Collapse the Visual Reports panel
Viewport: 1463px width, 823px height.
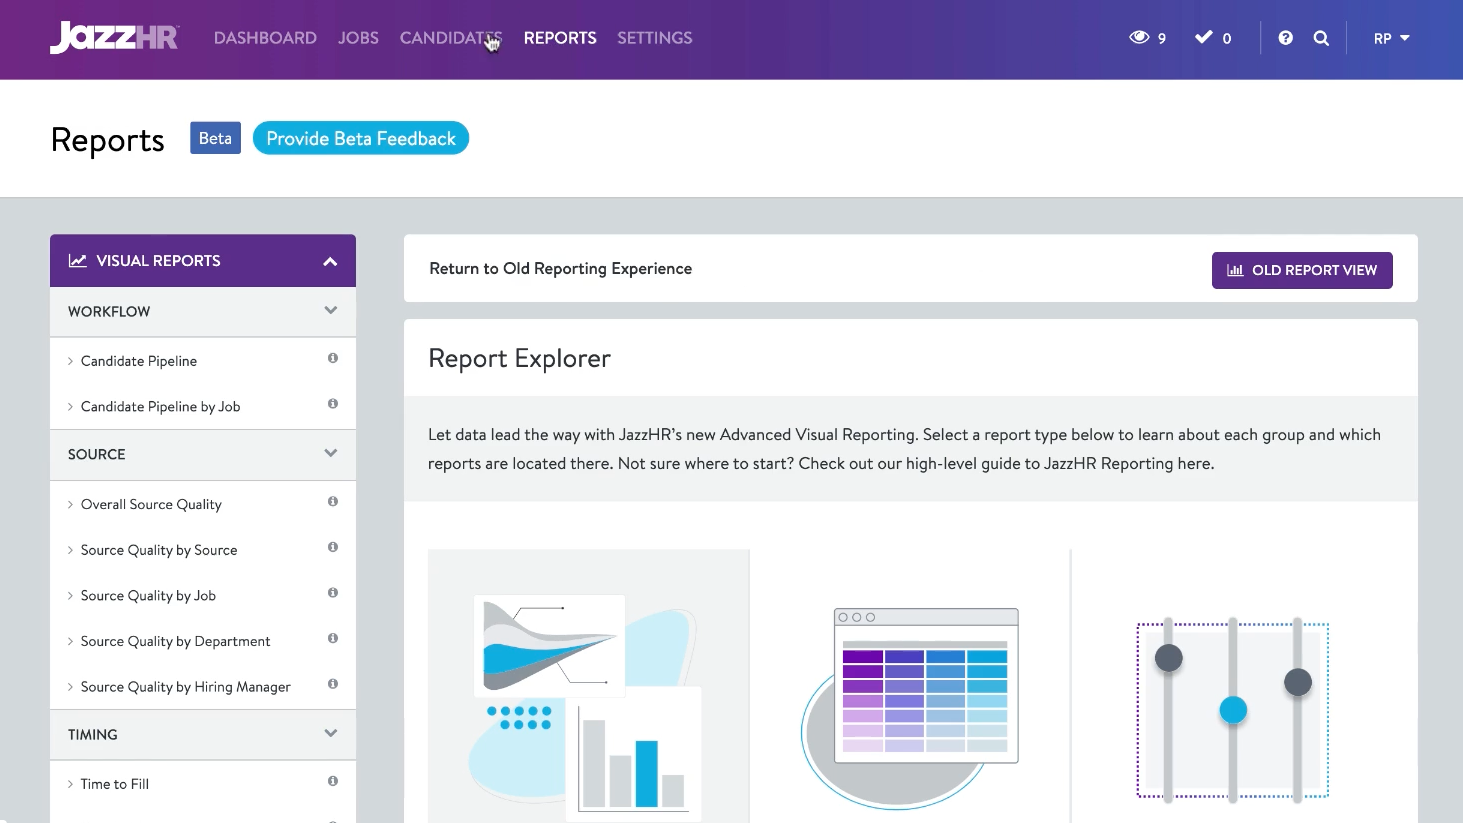(330, 261)
